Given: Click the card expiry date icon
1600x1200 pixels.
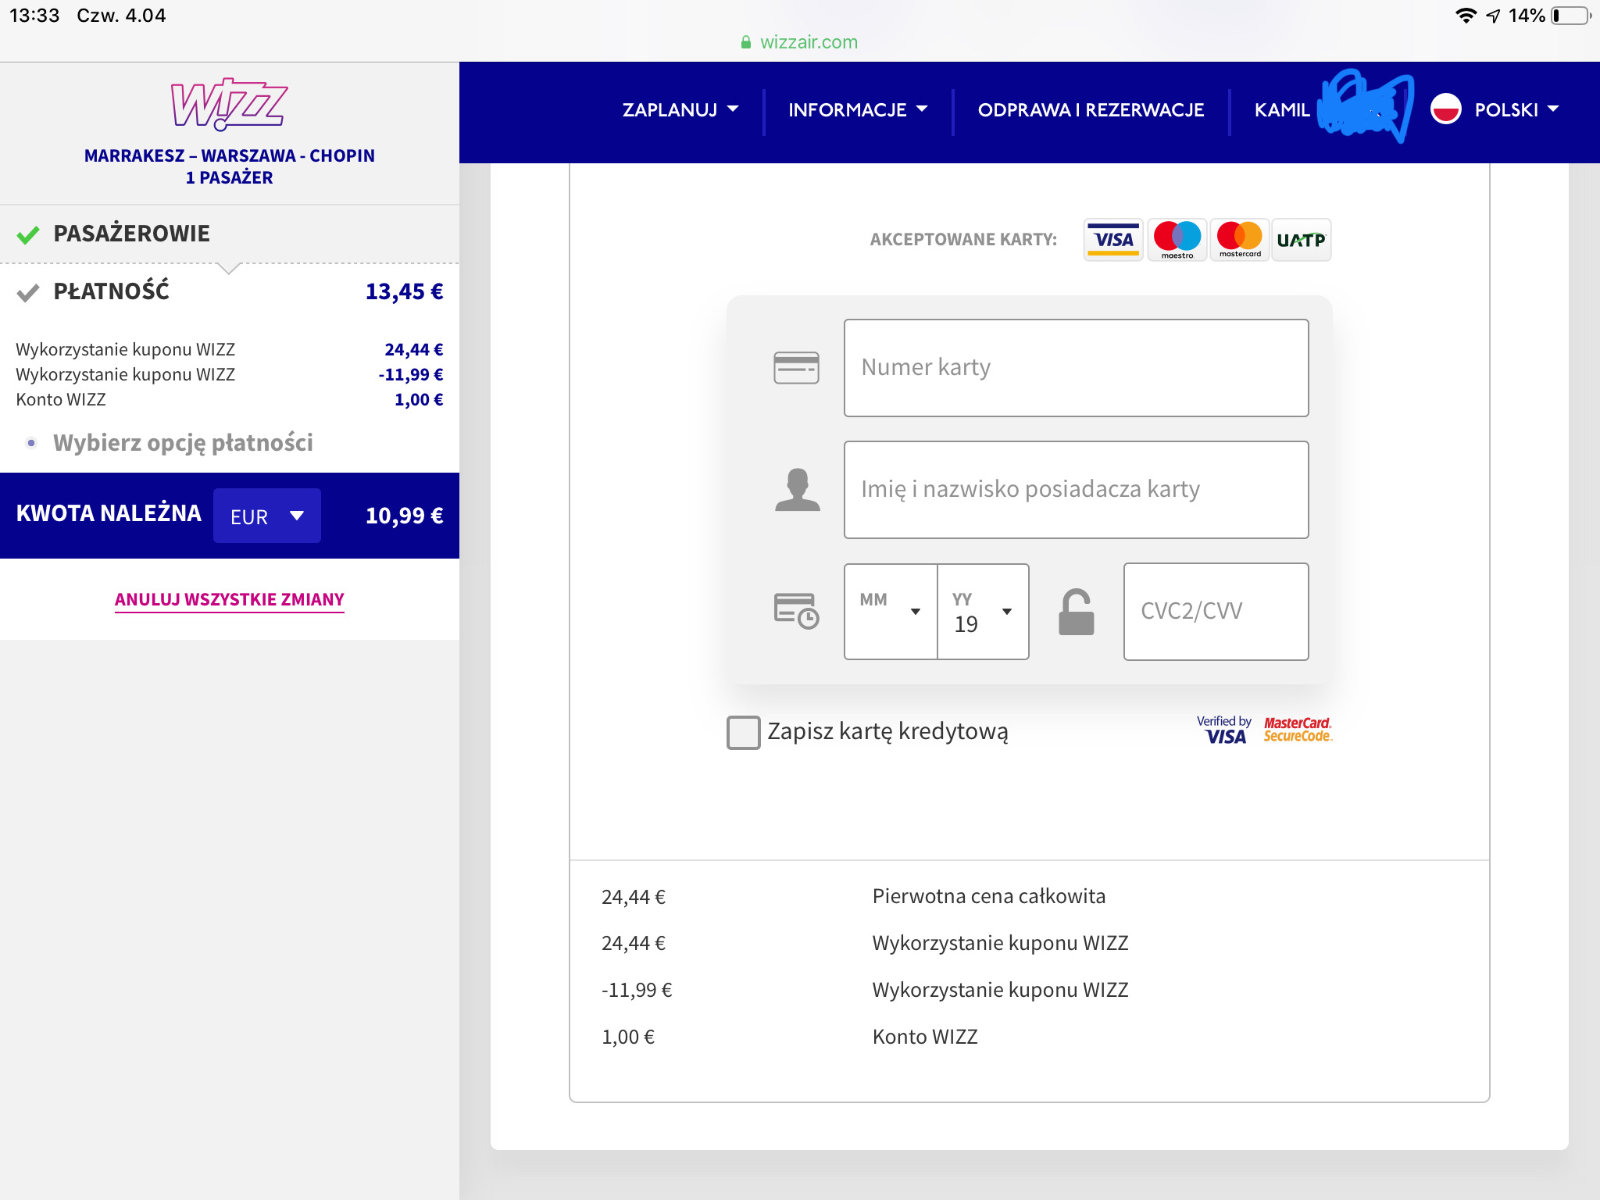Looking at the screenshot, I should coord(796,611).
